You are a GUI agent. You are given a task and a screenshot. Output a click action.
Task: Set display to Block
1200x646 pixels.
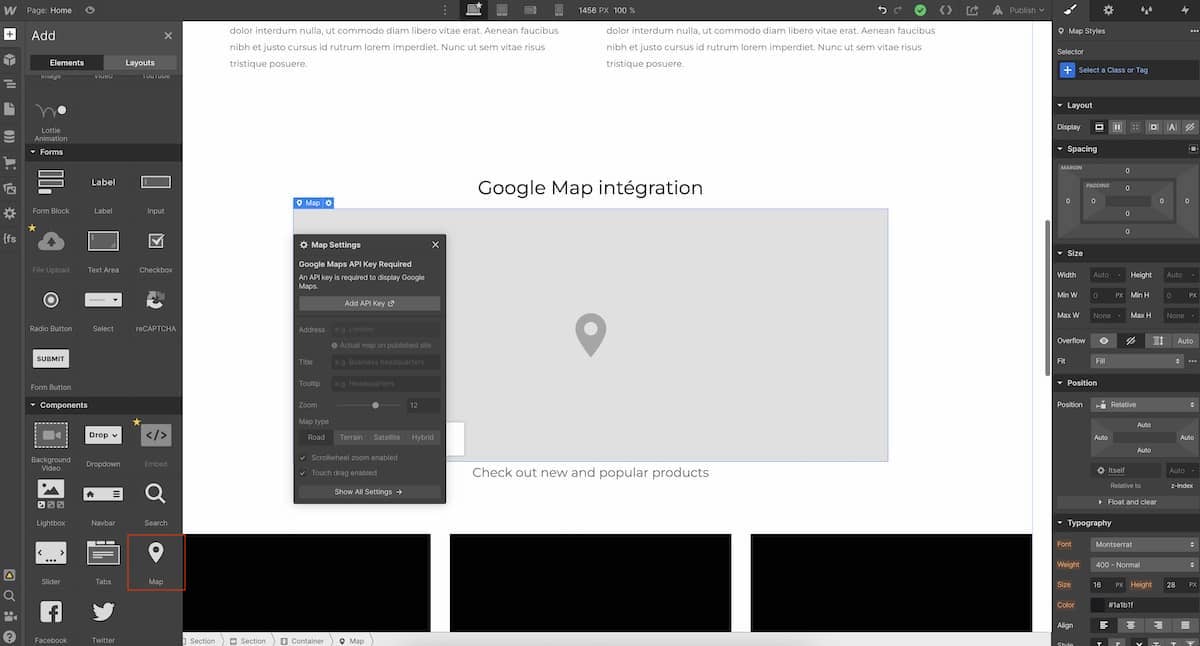coord(1099,127)
